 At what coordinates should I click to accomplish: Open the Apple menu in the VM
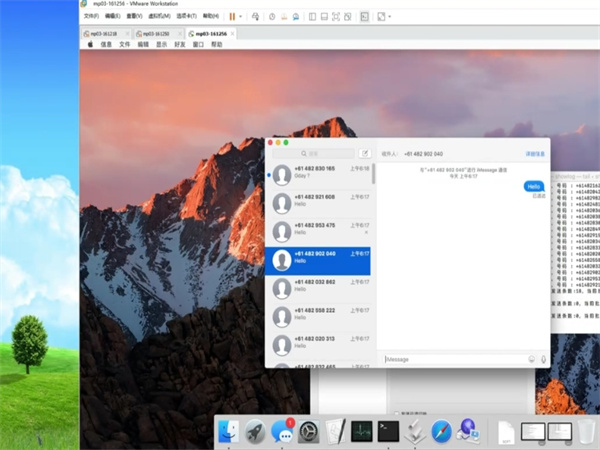tap(90, 45)
